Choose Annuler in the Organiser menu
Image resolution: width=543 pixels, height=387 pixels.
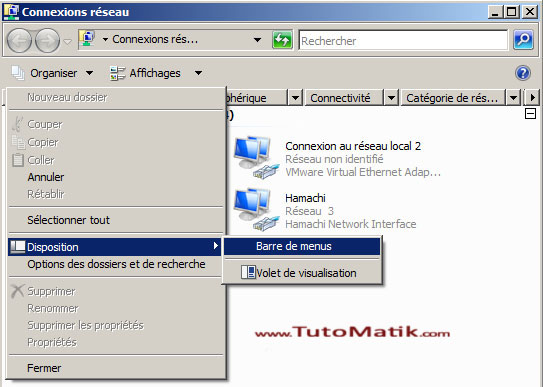[x=116, y=177]
